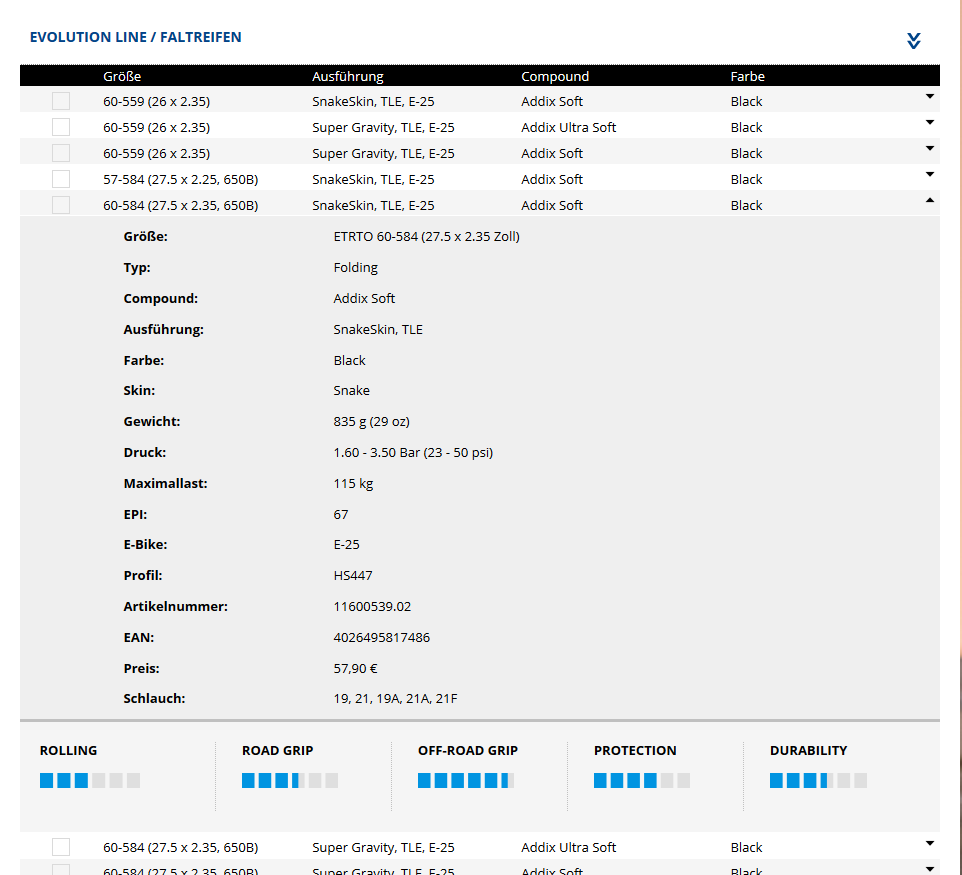
Task: Collapse the open 60-584 SnakeSkin details arrow
Action: pyautogui.click(x=929, y=201)
